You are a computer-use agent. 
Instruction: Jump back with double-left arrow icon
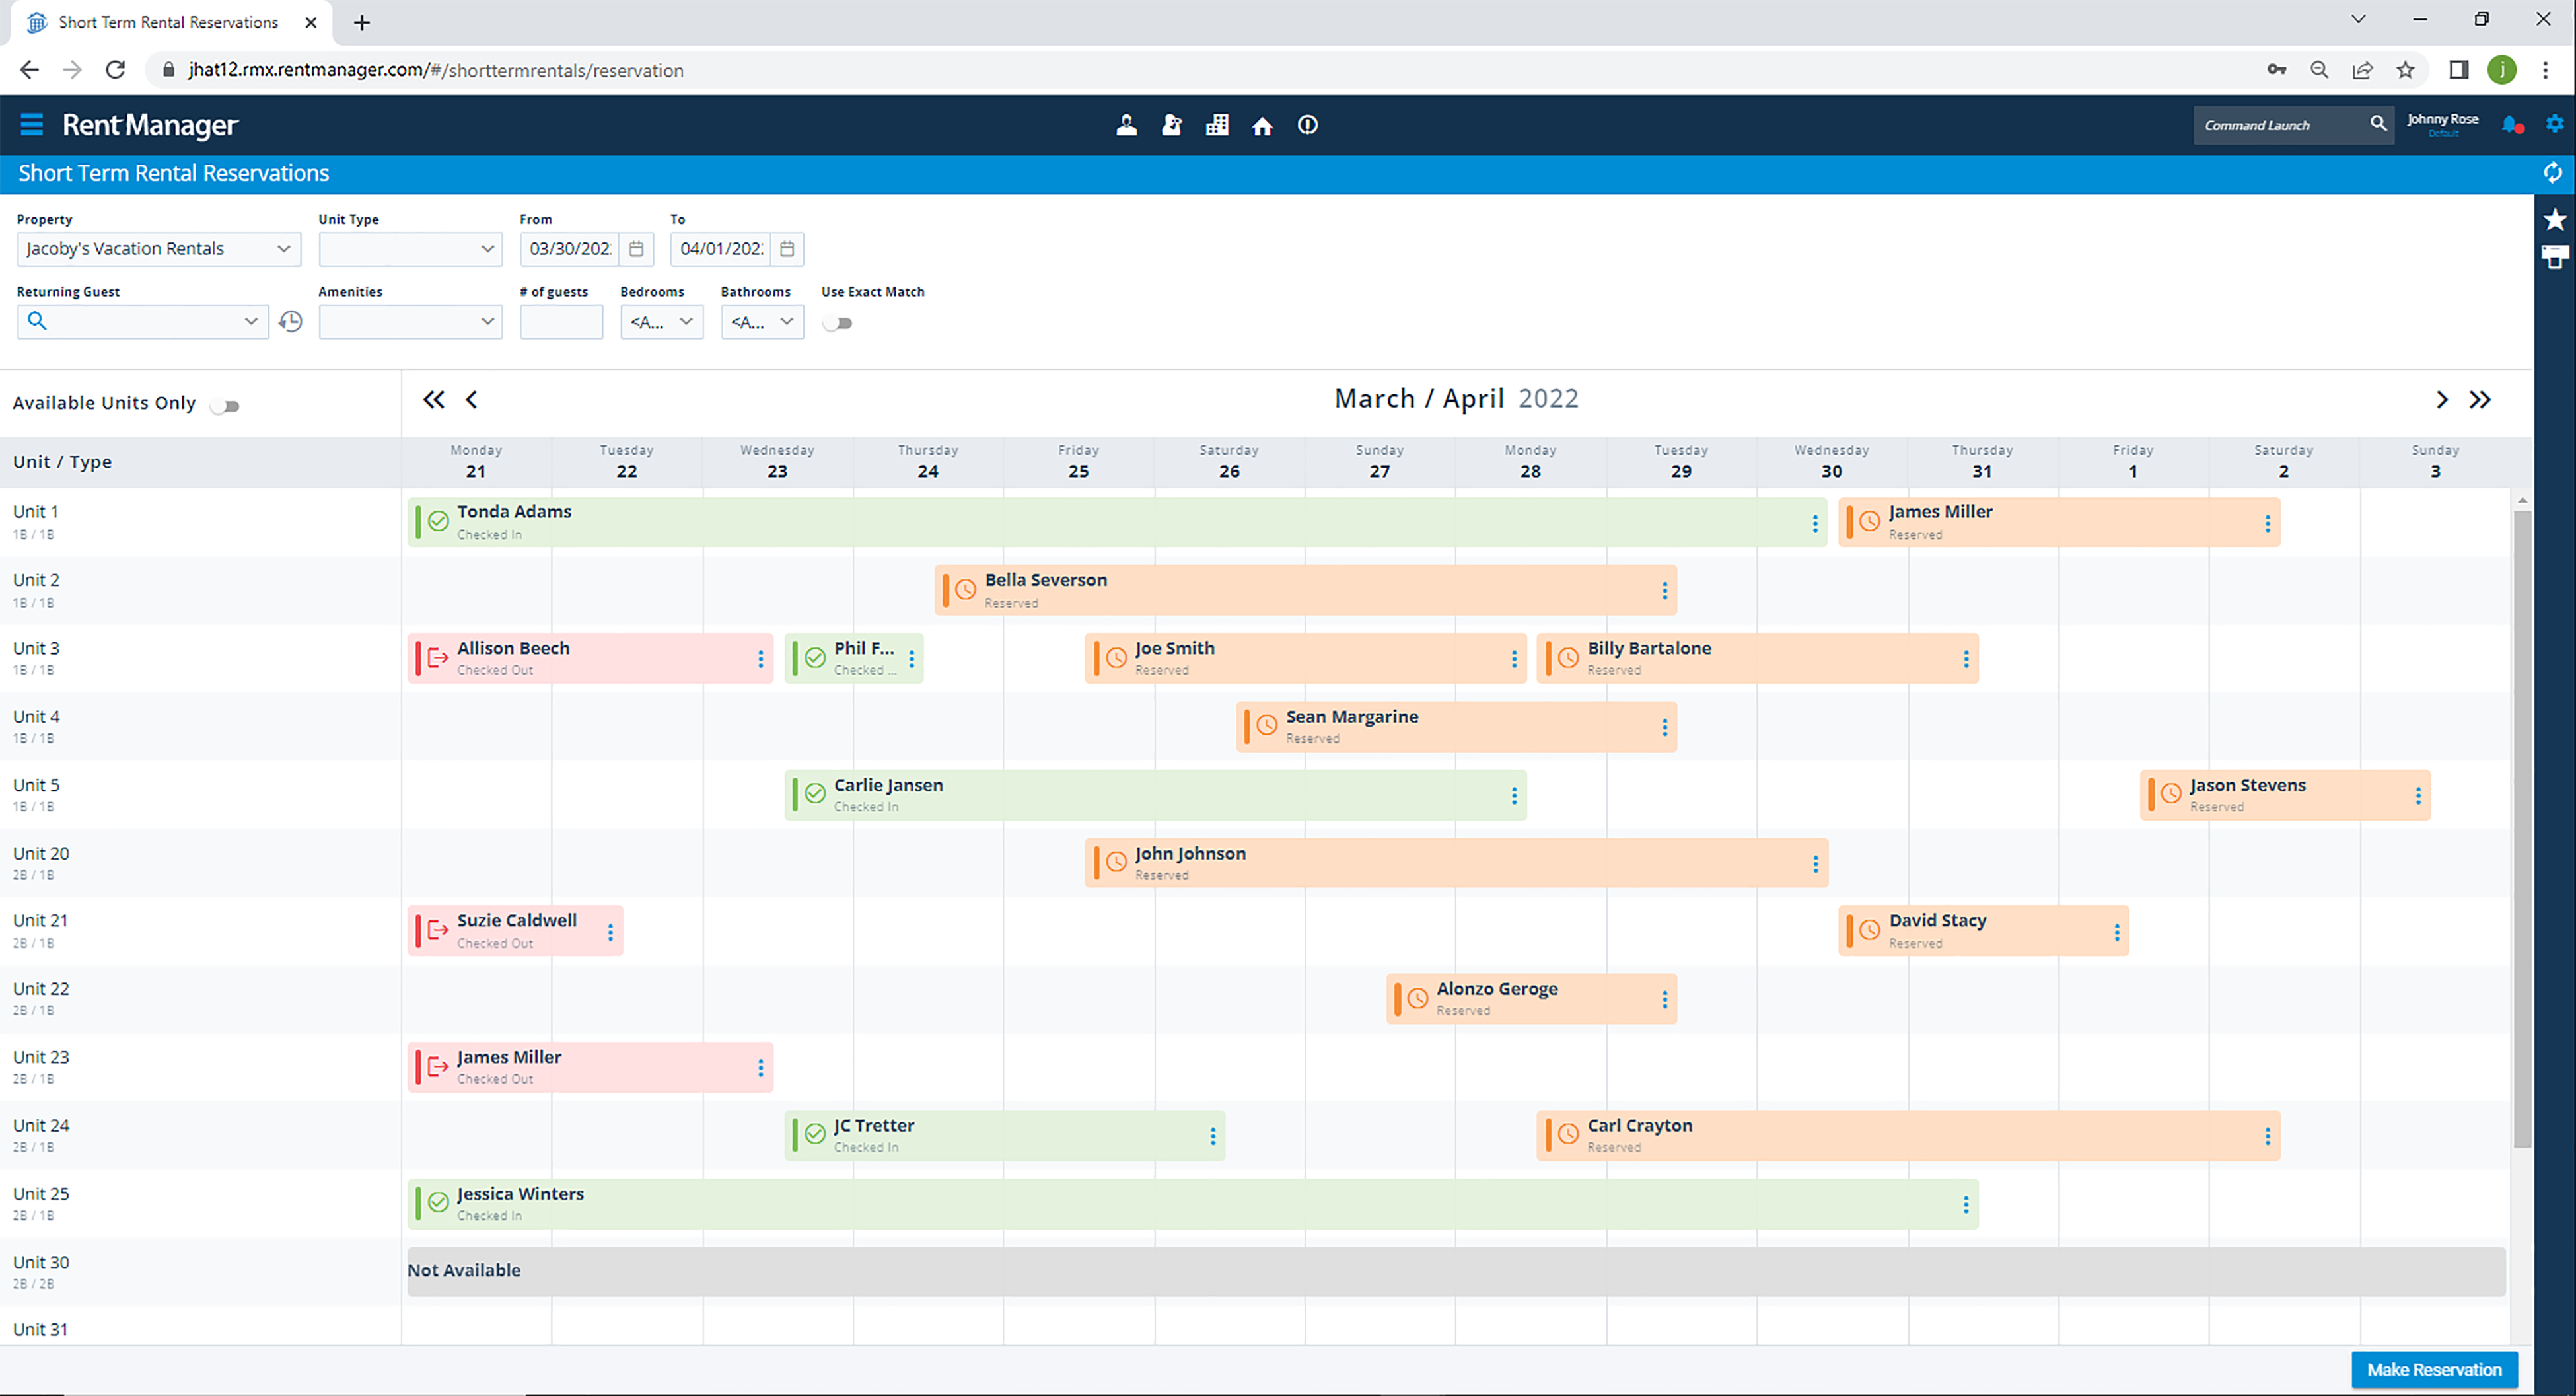tap(433, 400)
